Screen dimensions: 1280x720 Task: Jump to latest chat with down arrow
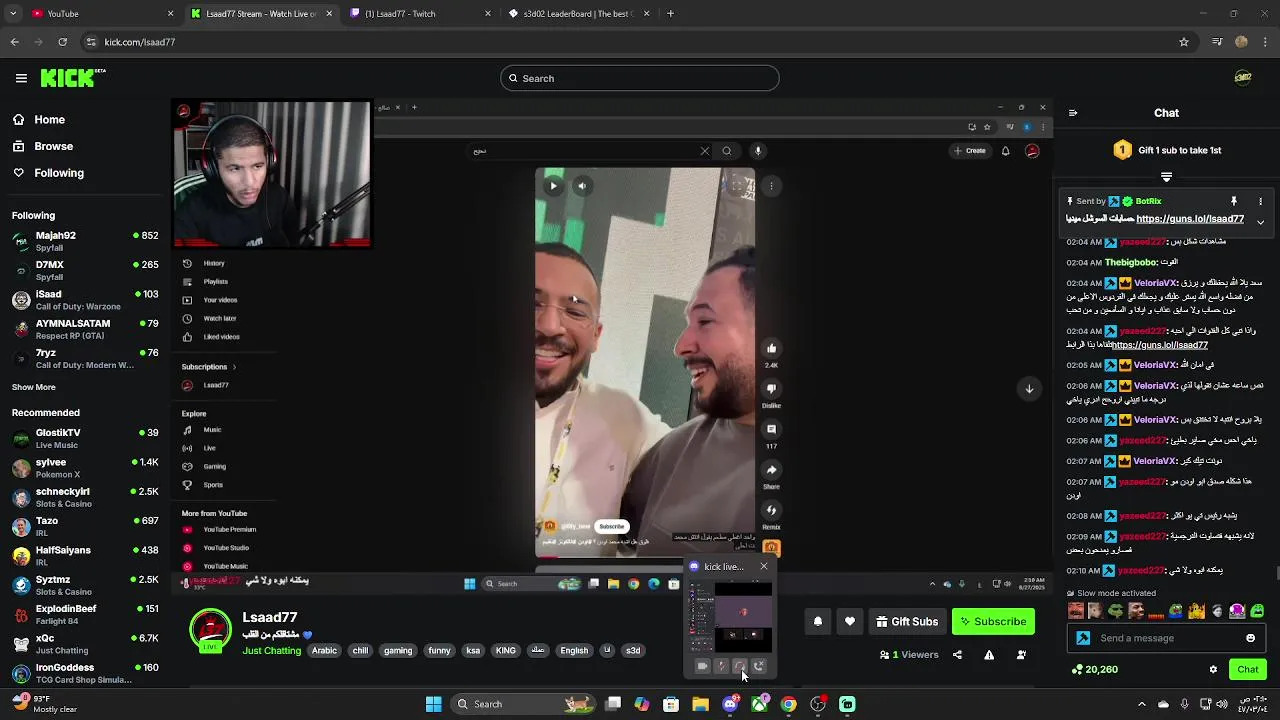pos(1029,389)
